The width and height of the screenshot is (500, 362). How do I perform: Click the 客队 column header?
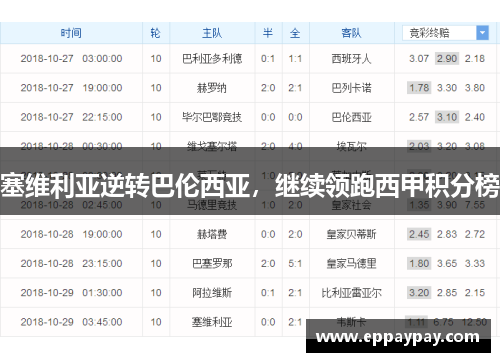click(x=351, y=33)
